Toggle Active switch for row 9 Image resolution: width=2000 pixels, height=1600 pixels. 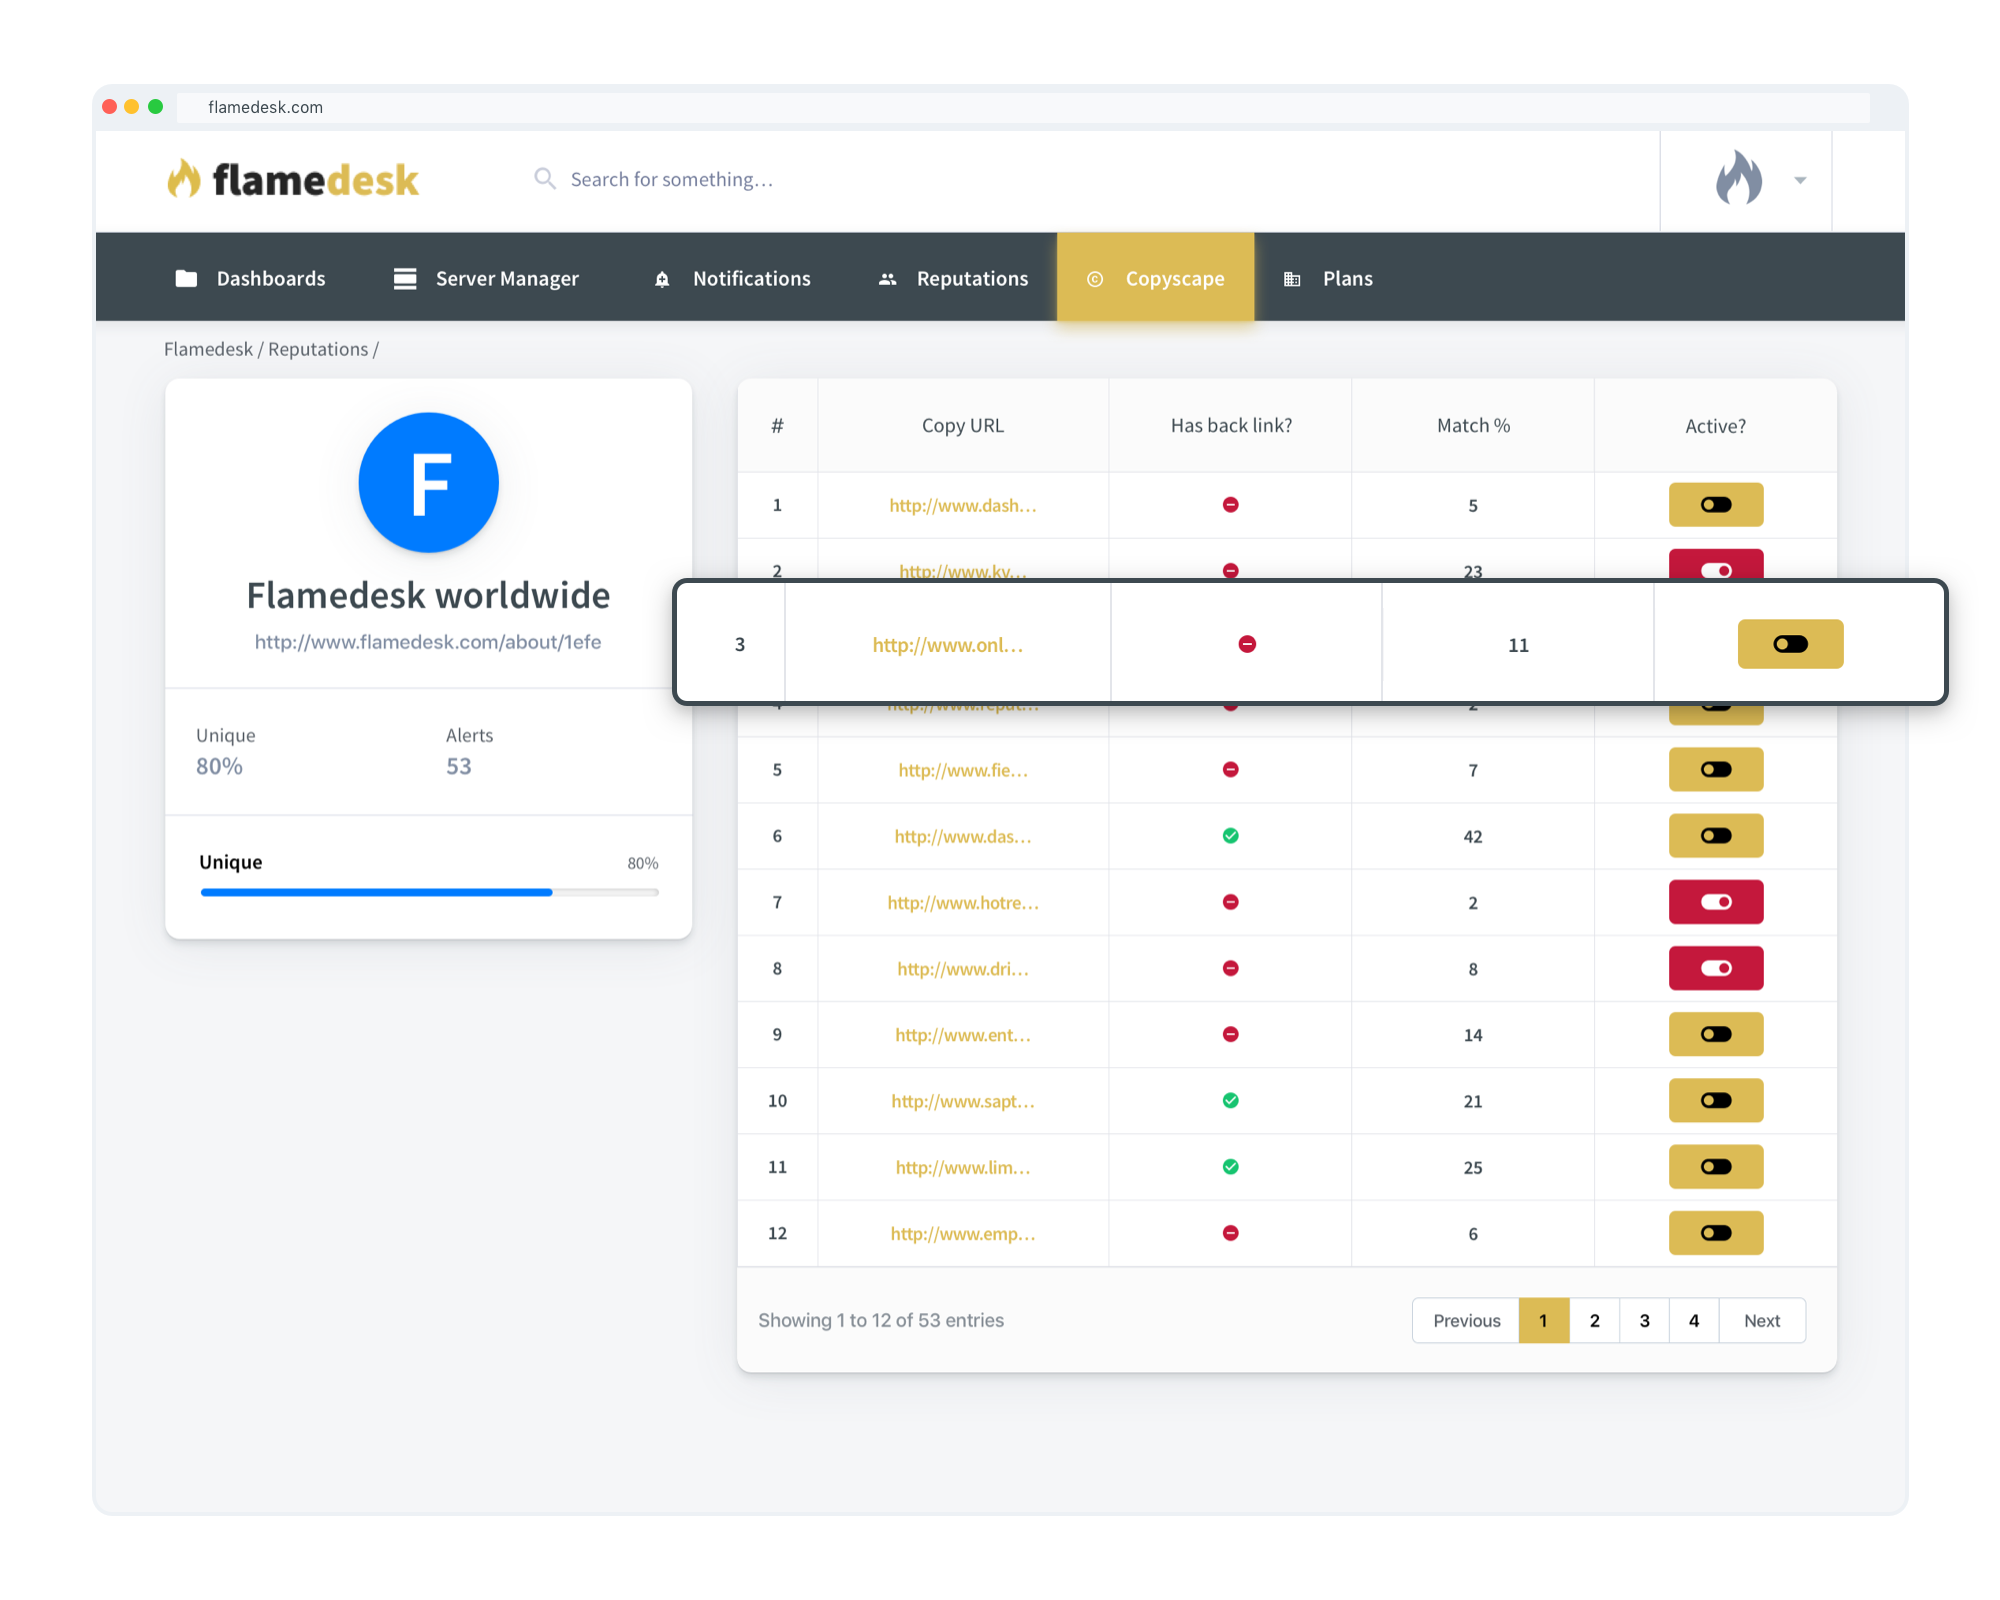[1716, 1034]
